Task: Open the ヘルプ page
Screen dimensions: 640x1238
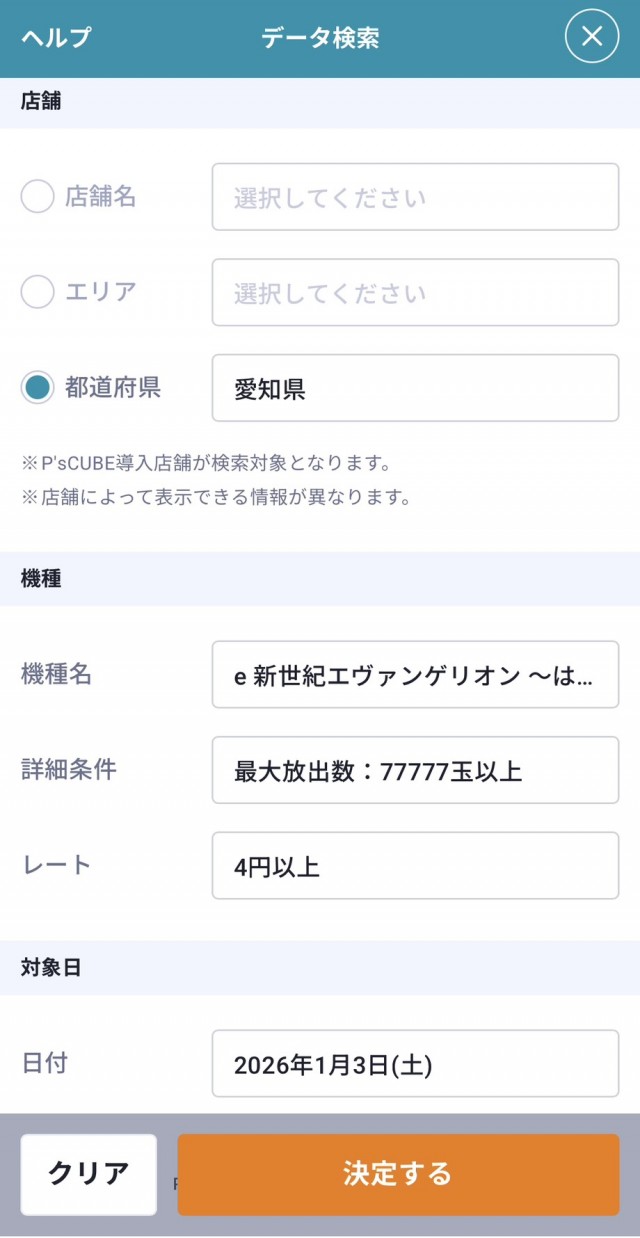Action: [56, 38]
